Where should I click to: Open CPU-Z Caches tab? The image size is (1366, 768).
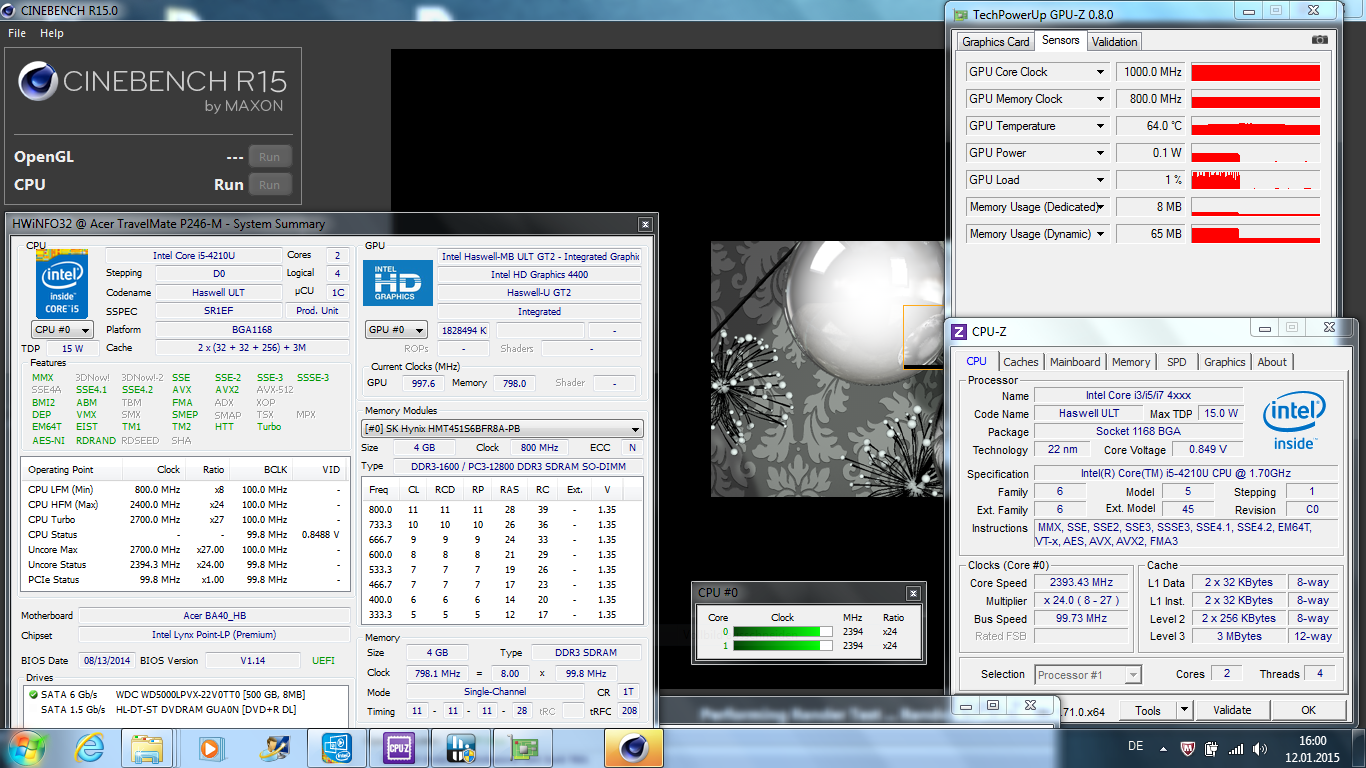(1021, 362)
